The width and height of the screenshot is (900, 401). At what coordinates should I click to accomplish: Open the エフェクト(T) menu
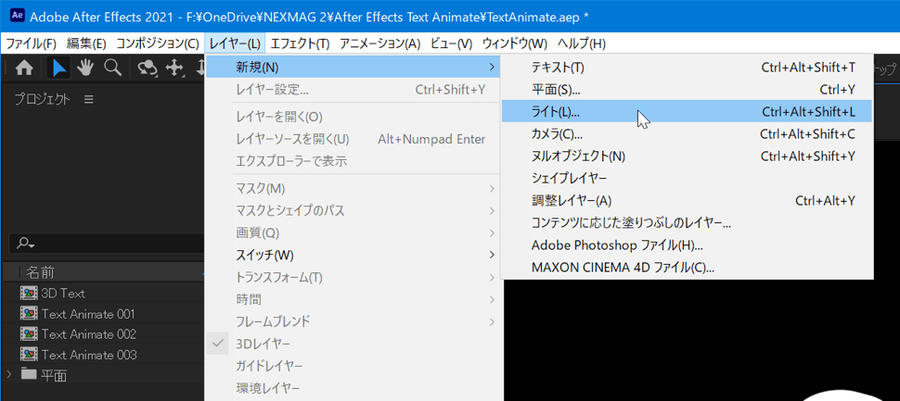pyautogui.click(x=300, y=44)
